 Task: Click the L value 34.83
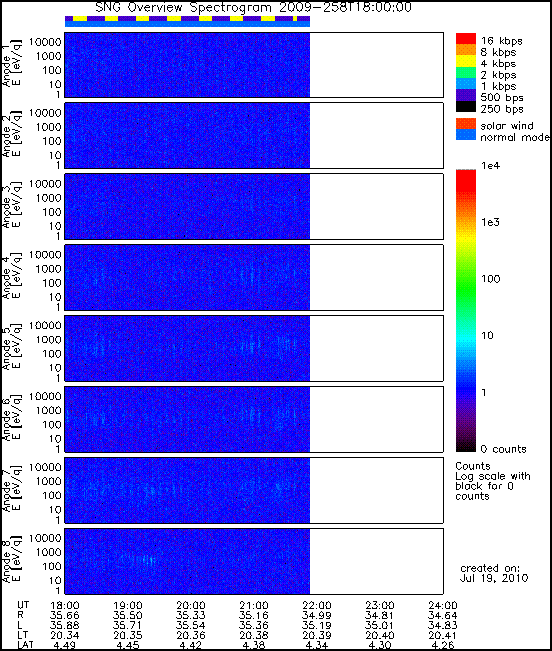(x=443, y=626)
